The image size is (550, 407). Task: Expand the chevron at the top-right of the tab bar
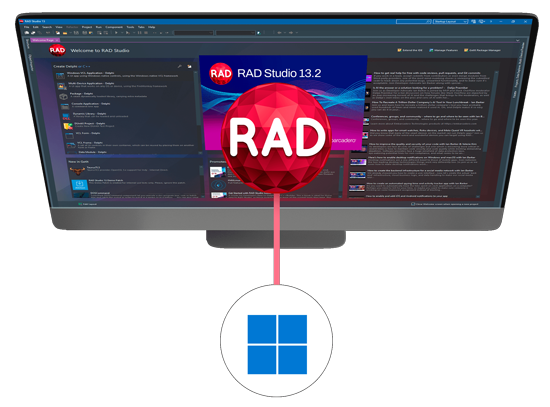tap(517, 40)
